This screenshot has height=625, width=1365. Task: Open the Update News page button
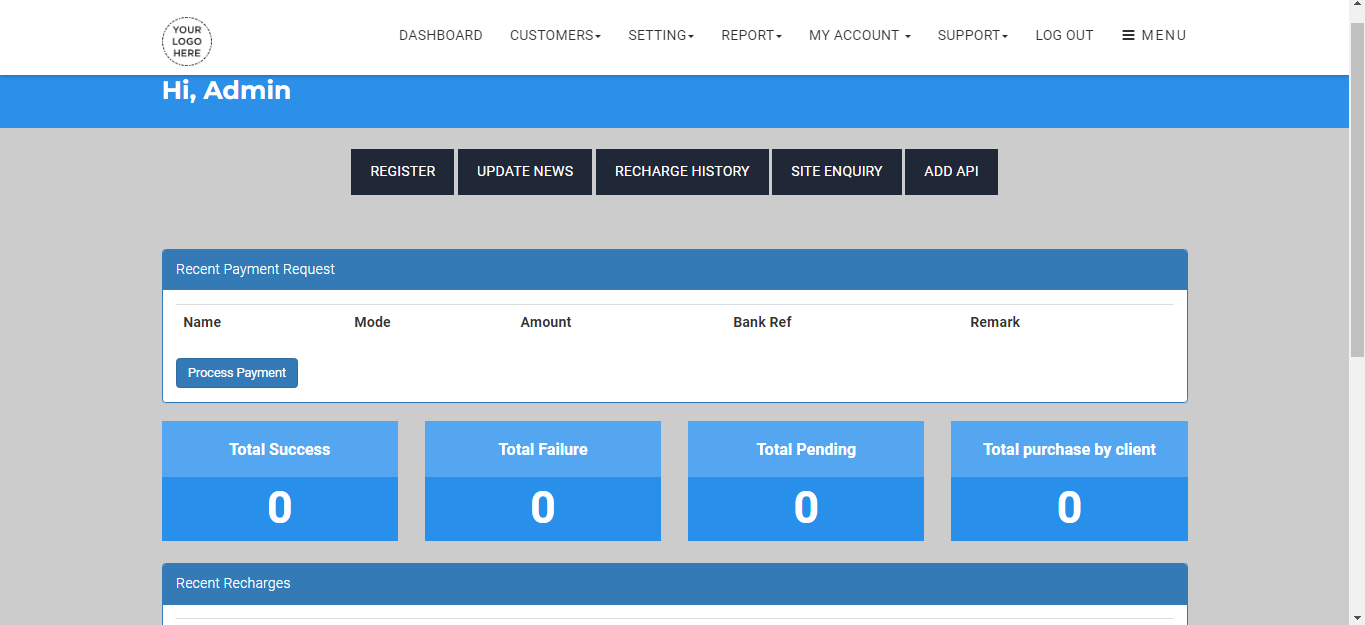click(x=525, y=171)
